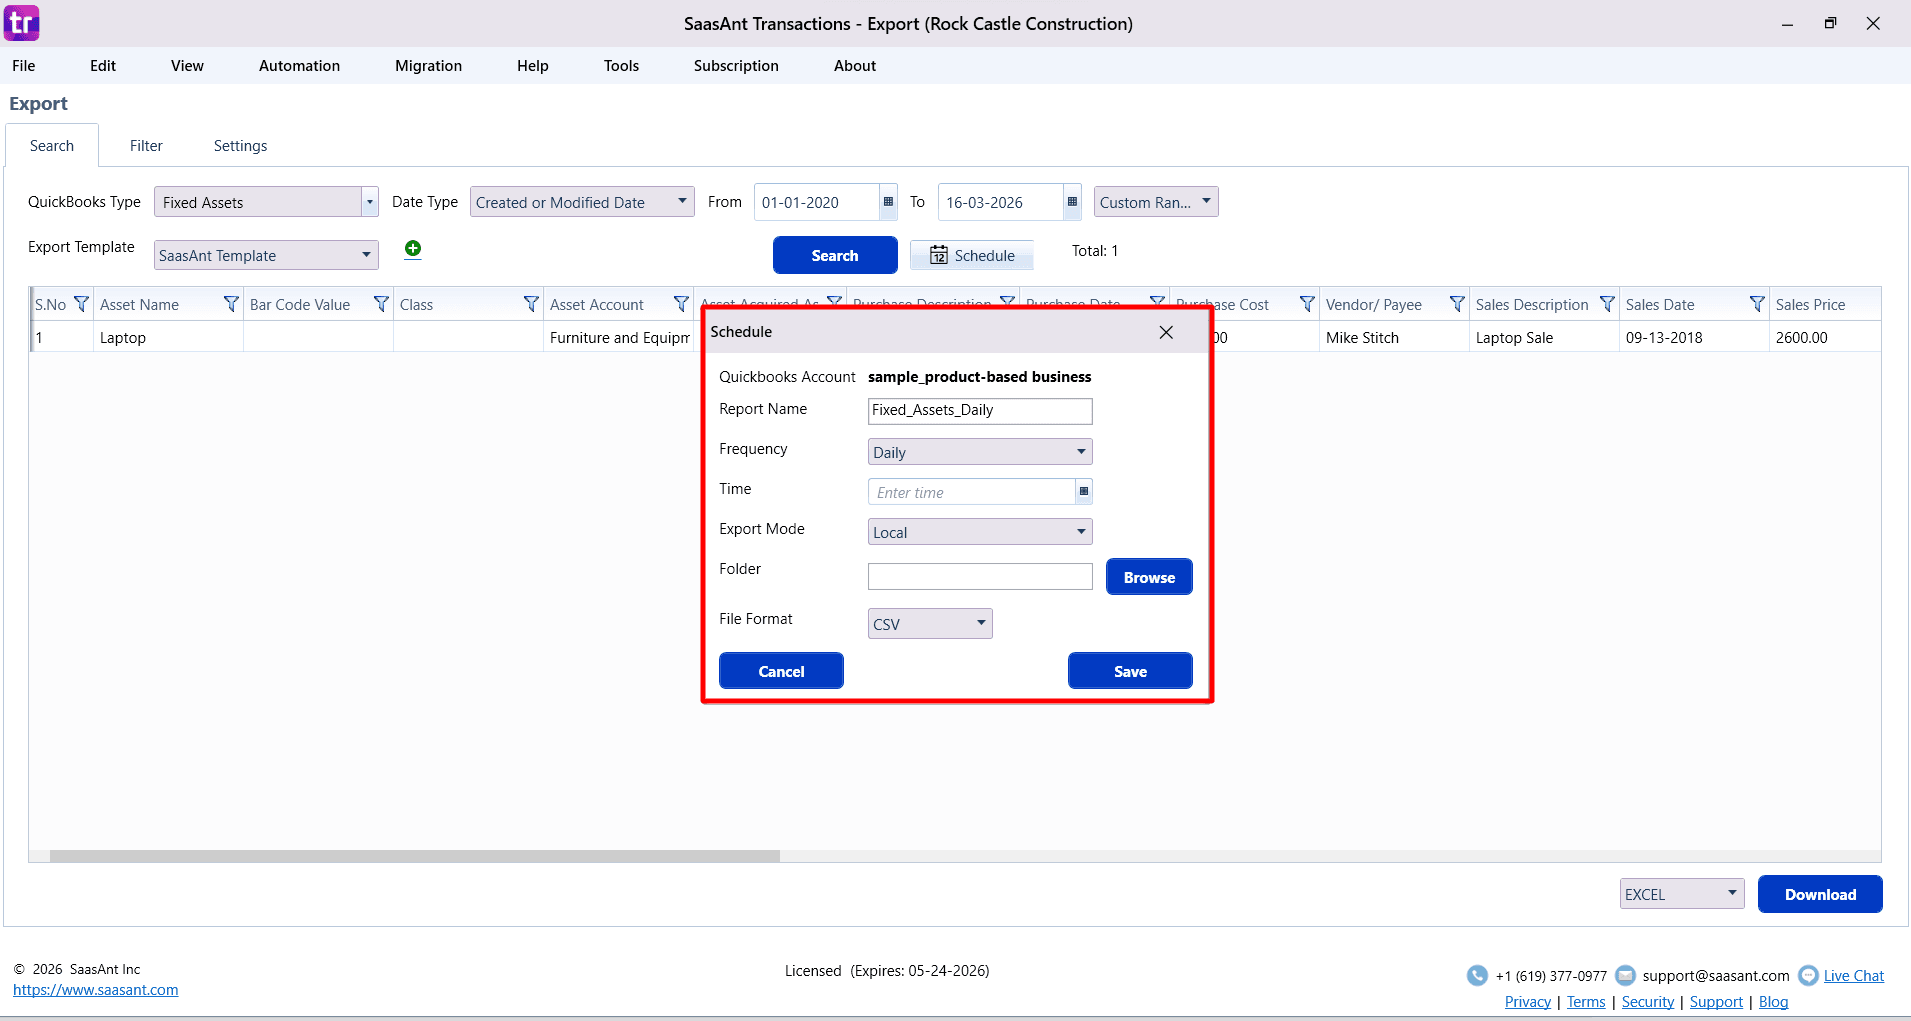1911x1021 pixels.
Task: Open the time picker in the Schedule dialog
Action: point(1084,491)
